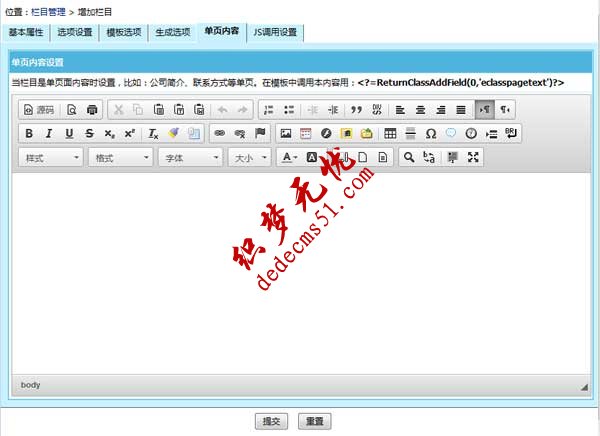This screenshot has width=600, height=436.
Task: Switch to the 基本属性 tab
Action: coord(26,33)
